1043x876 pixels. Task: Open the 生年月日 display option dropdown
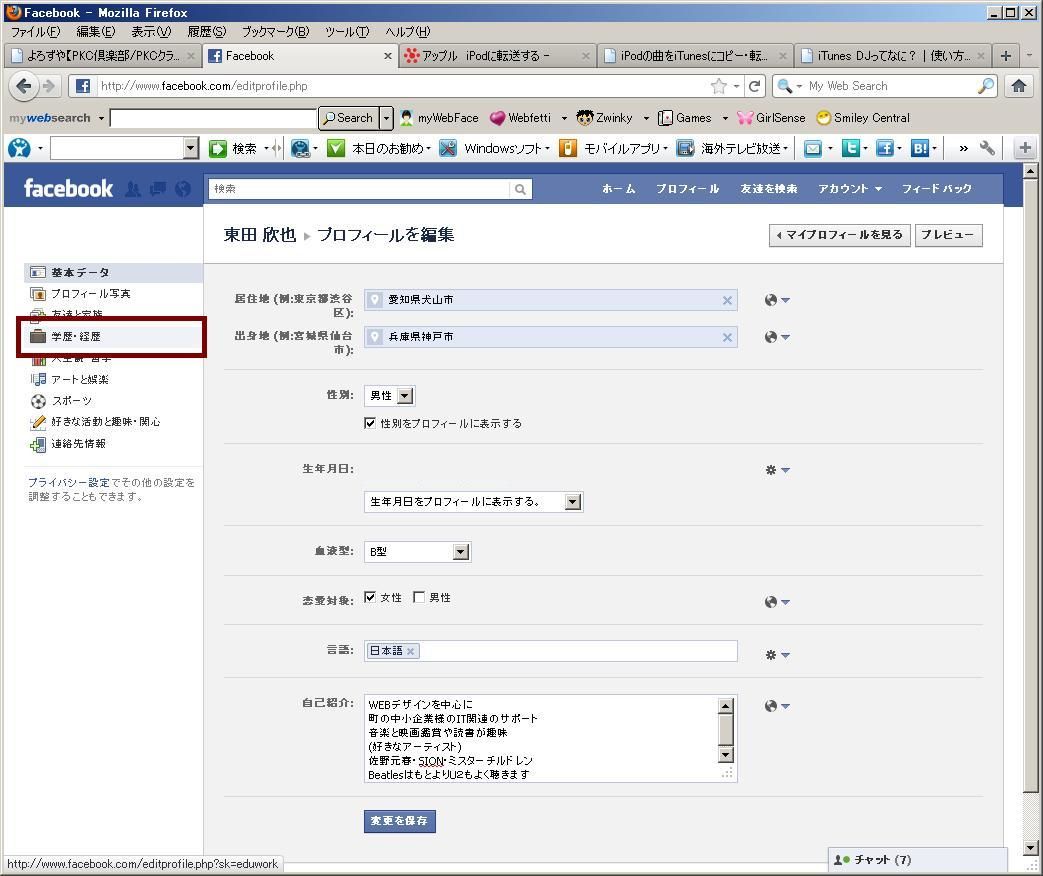coord(474,502)
